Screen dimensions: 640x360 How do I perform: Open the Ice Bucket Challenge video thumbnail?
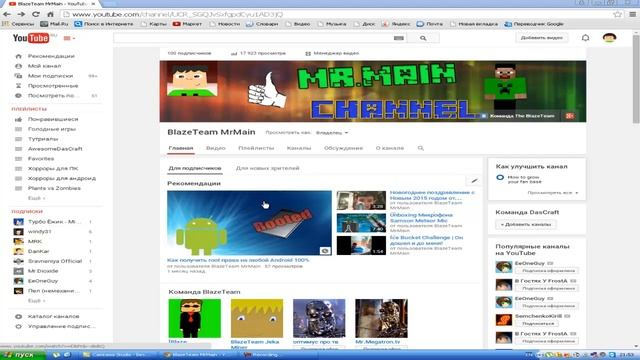361,246
